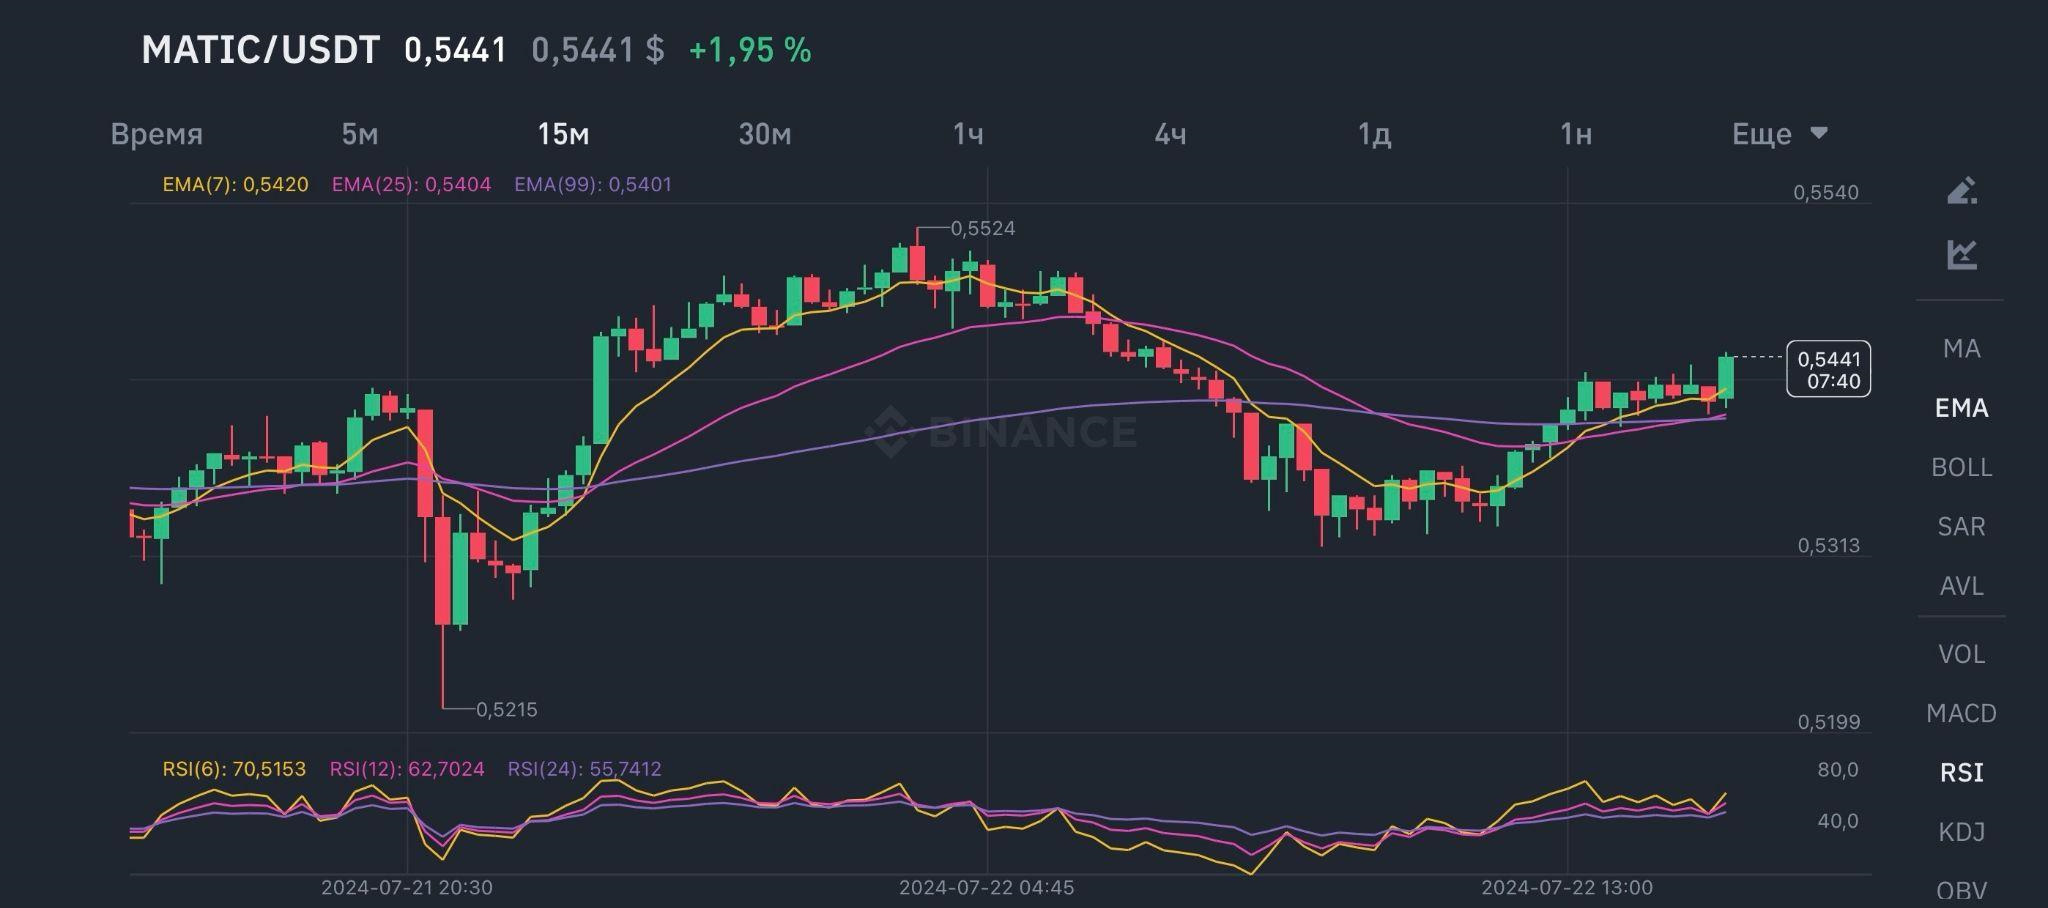Switch to the 30м timeframe
This screenshot has height=908, width=2048.
(x=765, y=134)
